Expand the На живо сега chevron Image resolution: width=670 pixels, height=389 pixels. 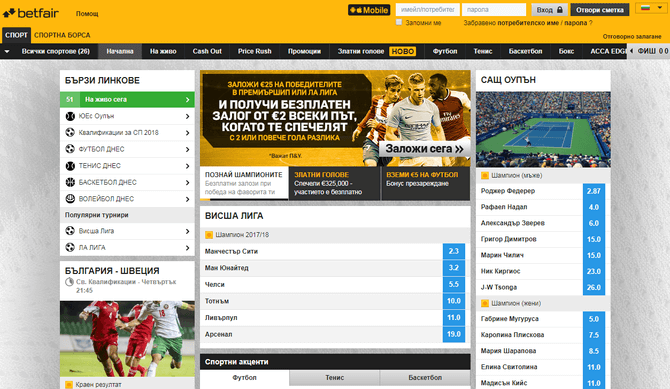pyautogui.click(x=187, y=100)
